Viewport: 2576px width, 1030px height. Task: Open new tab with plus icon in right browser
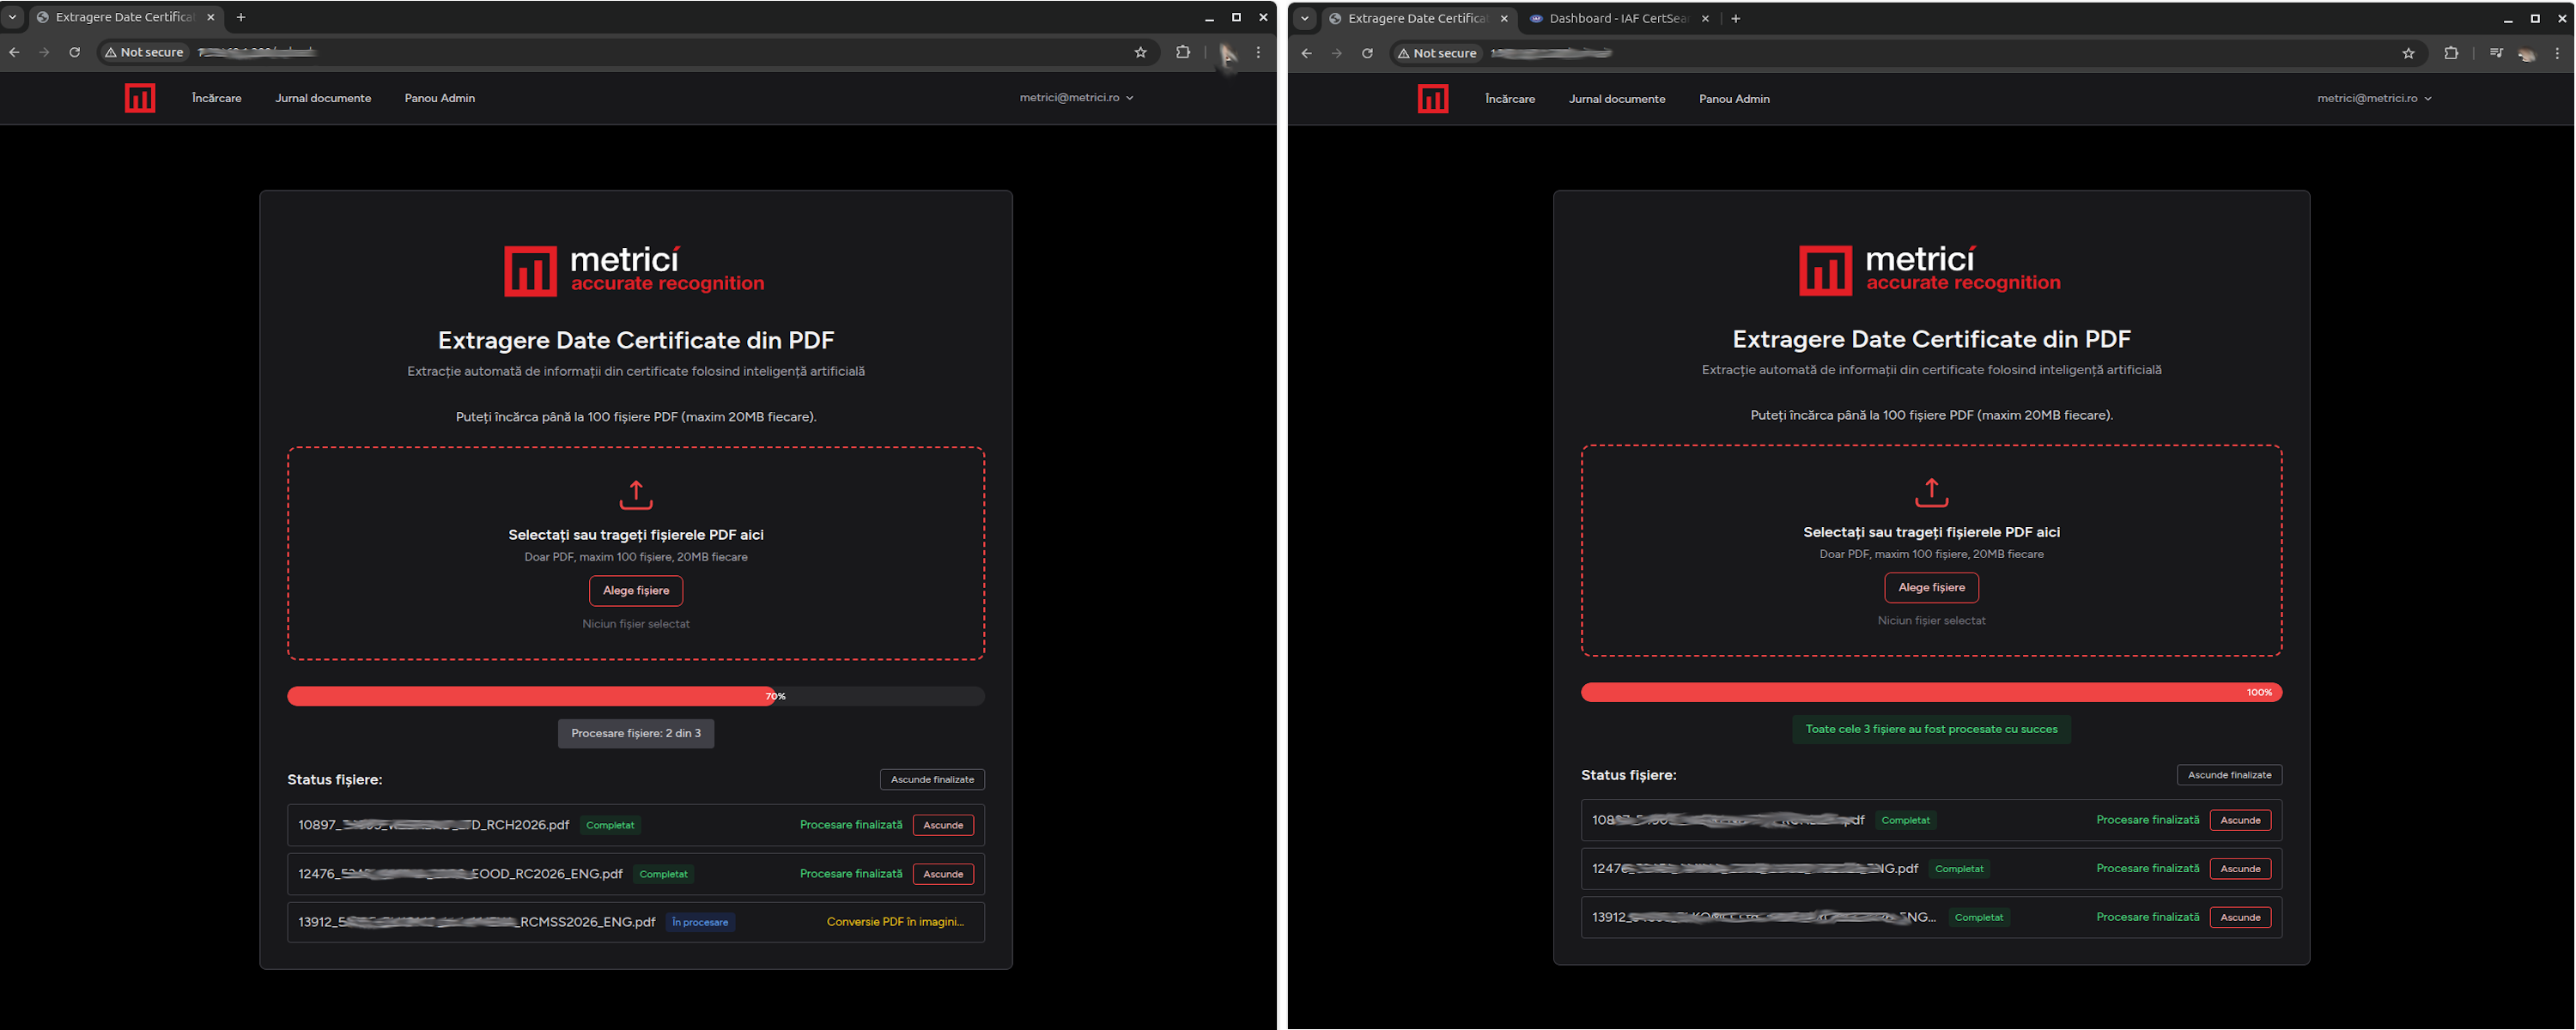[1735, 18]
